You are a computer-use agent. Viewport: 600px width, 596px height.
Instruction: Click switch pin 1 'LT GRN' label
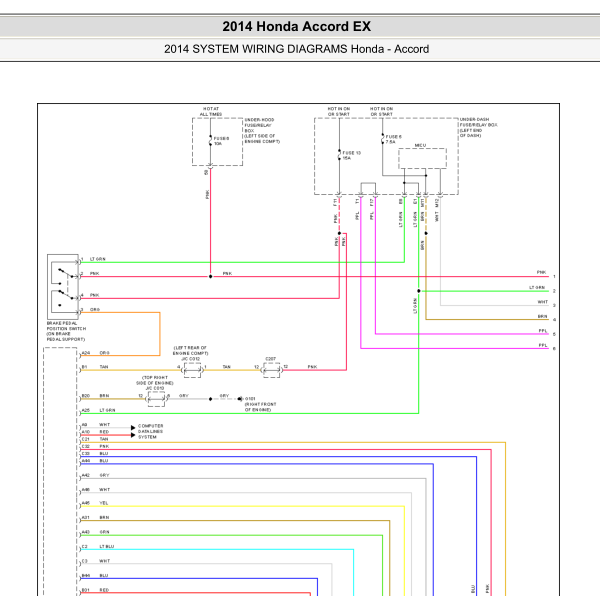[98, 259]
